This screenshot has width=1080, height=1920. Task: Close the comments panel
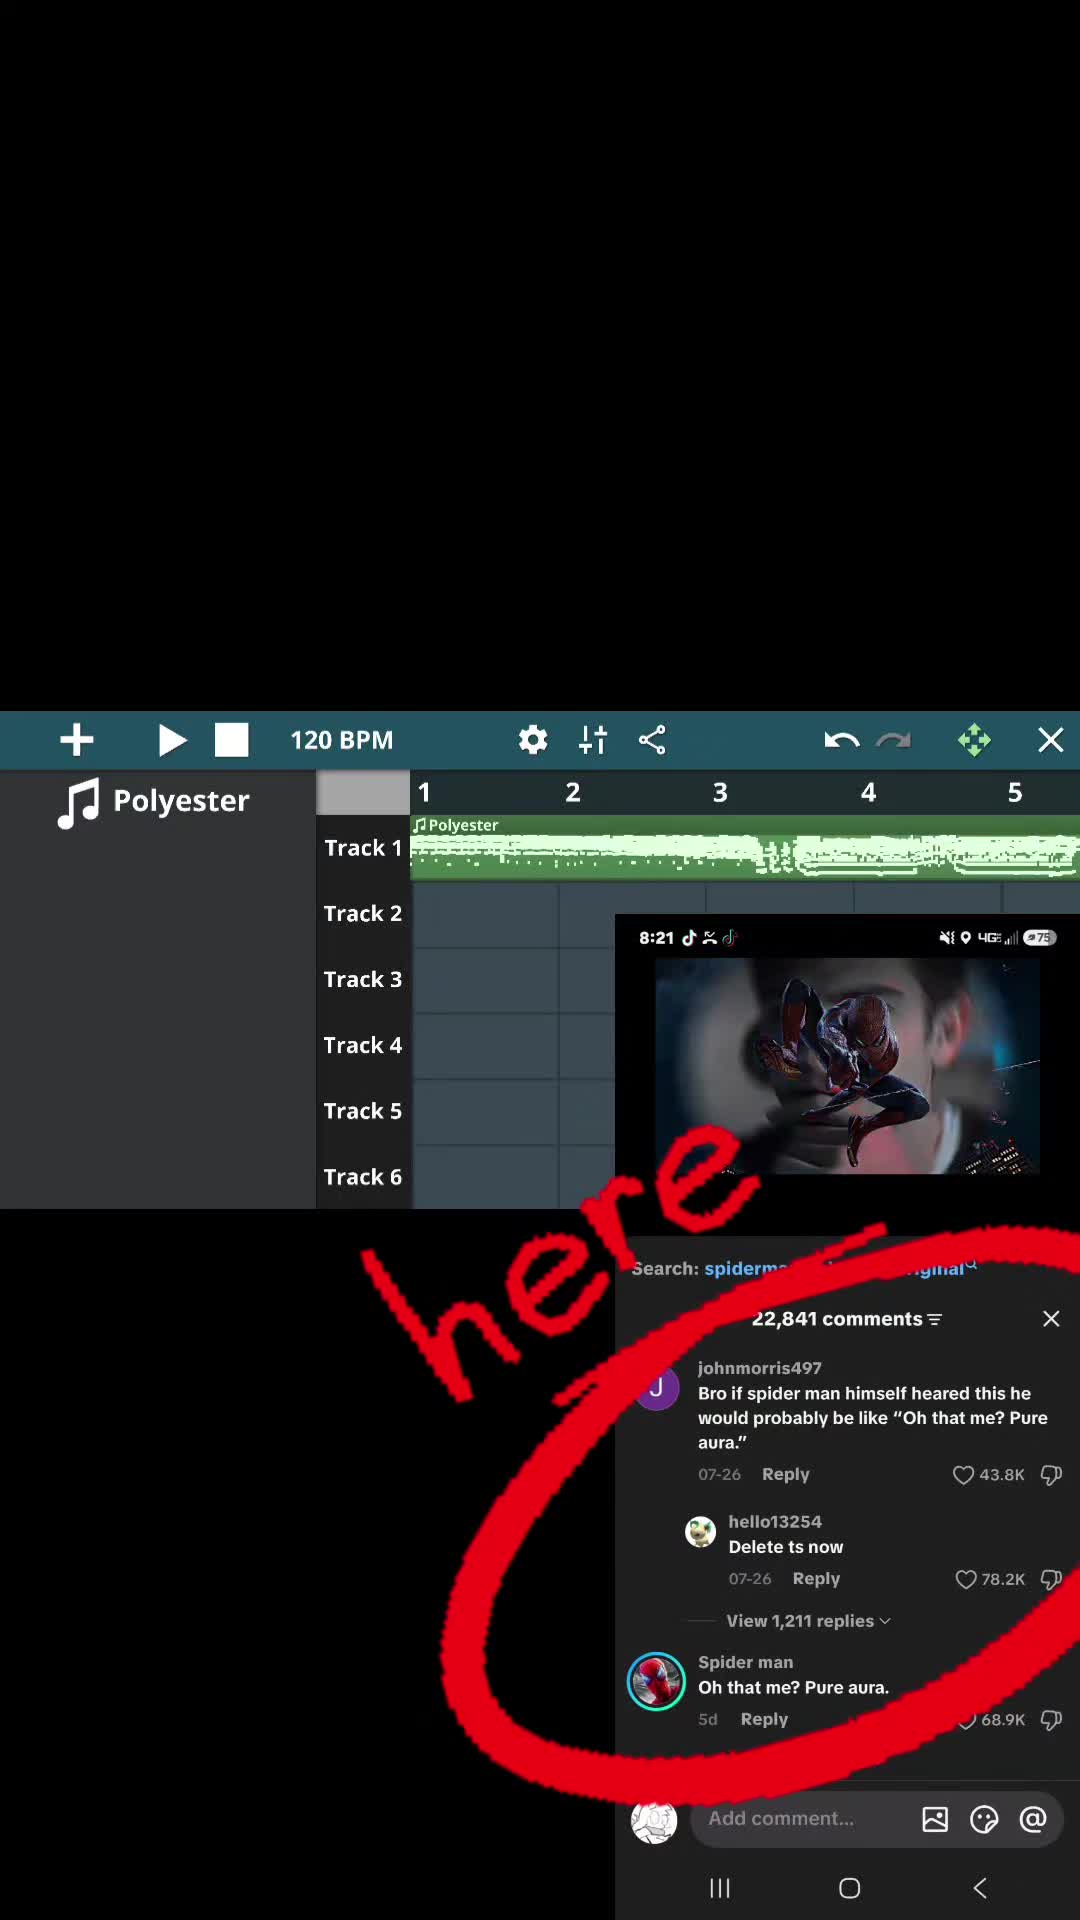pos(1051,1319)
